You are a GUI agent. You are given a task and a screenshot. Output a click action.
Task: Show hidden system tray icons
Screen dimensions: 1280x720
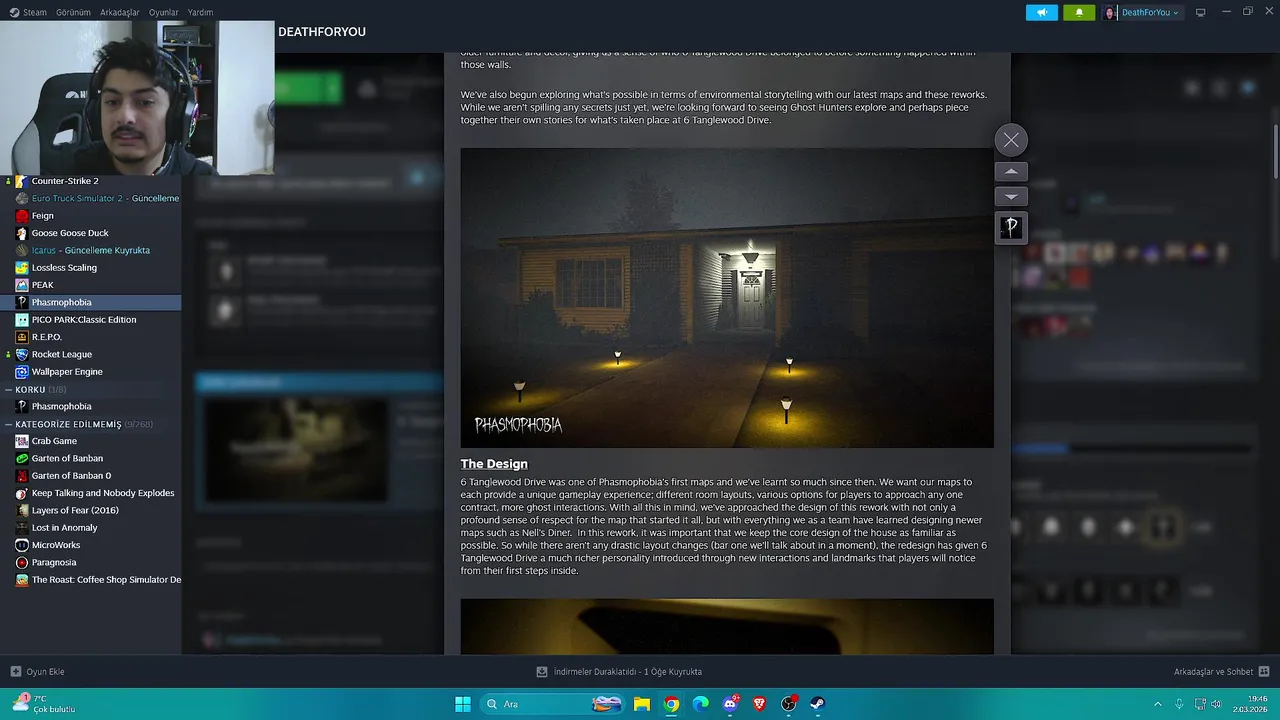(x=1158, y=704)
